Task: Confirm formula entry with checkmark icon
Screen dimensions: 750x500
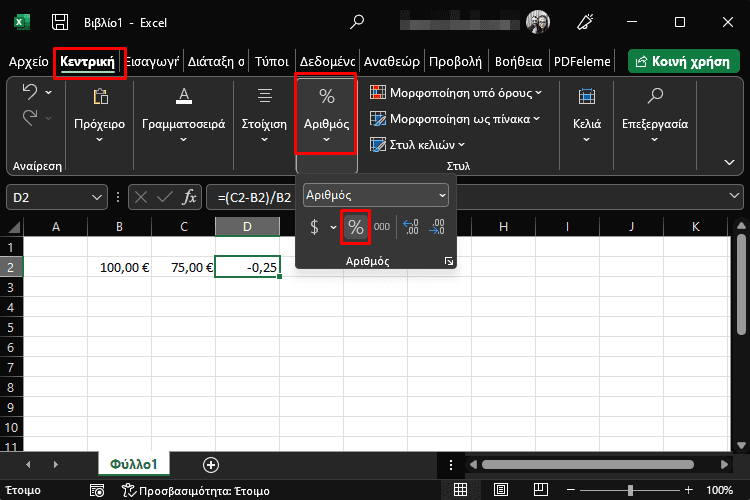Action: pyautogui.click(x=165, y=197)
